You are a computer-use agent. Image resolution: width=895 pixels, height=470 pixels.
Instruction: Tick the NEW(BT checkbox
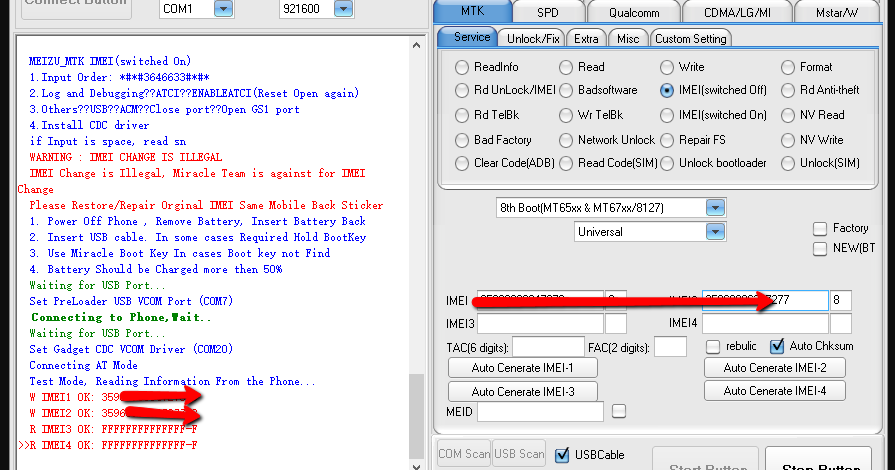(x=820, y=249)
